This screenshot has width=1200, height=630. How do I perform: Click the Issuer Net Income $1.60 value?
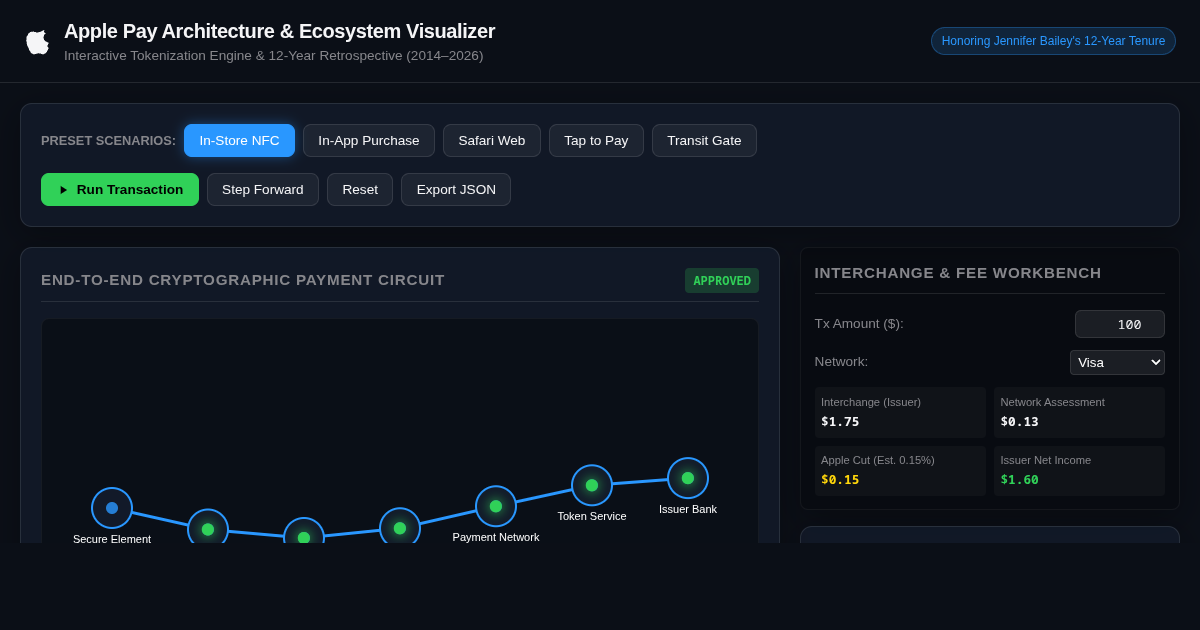click(1019, 480)
